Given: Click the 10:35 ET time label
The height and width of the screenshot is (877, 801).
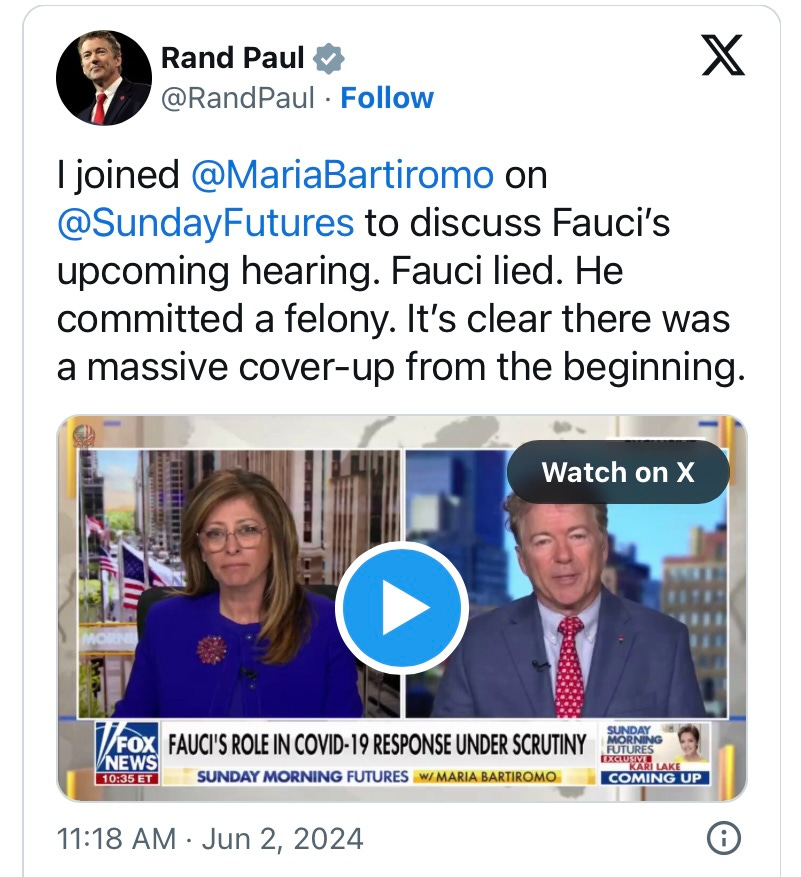Looking at the screenshot, I should tap(128, 779).
